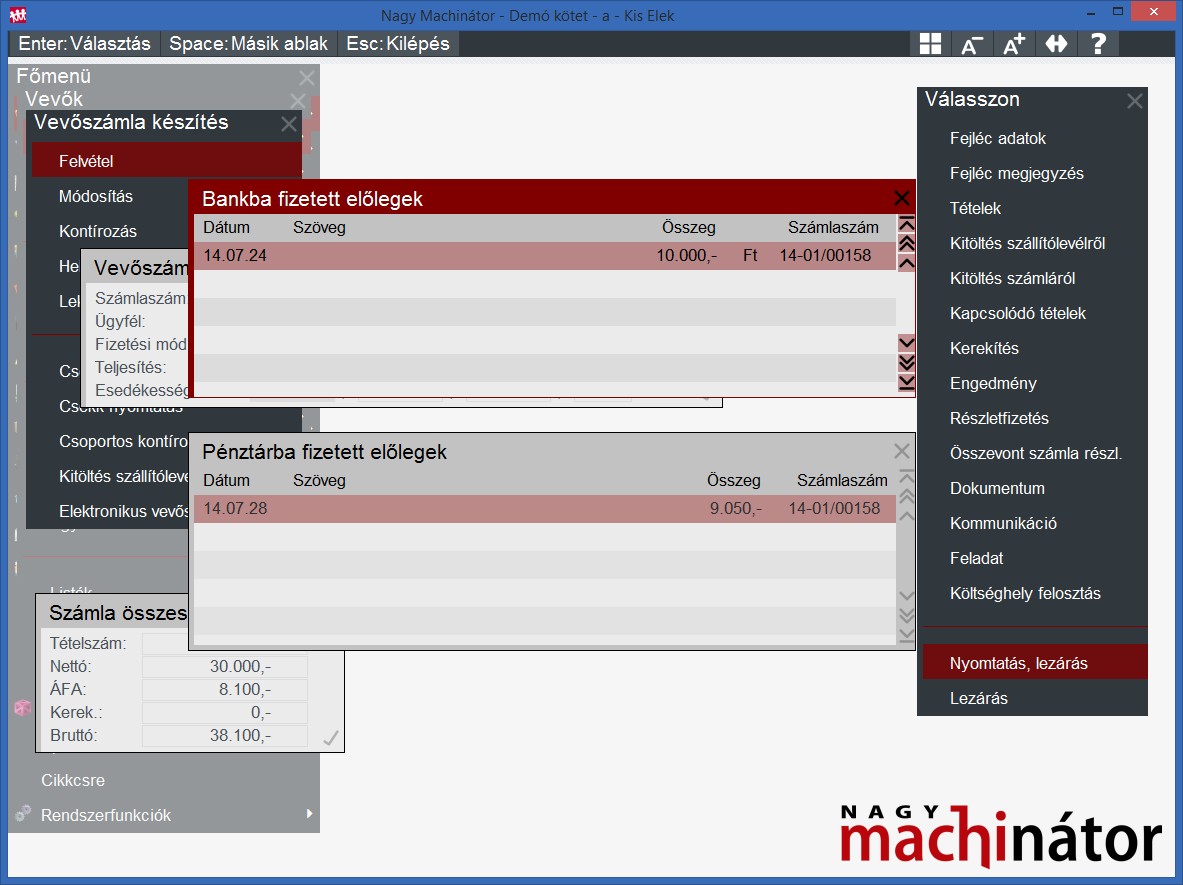
Task: Click the four-square window layout icon
Action: point(930,44)
